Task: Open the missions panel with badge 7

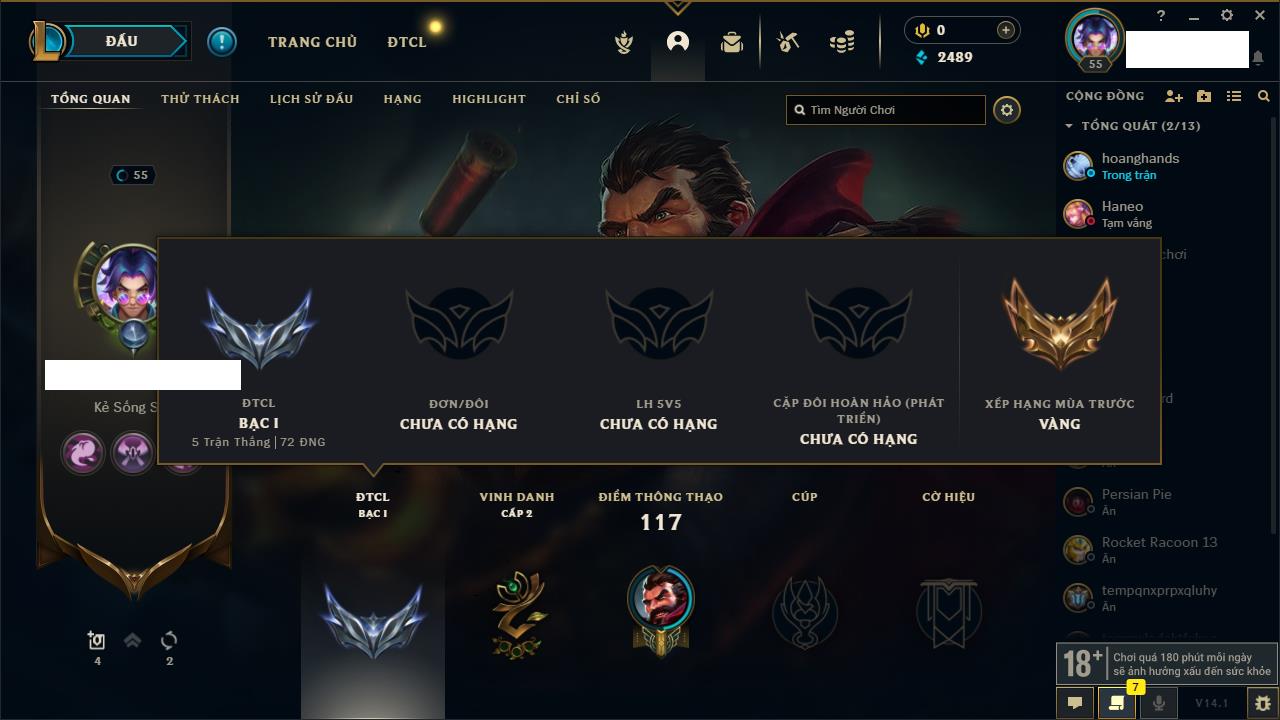Action: tap(1117, 703)
